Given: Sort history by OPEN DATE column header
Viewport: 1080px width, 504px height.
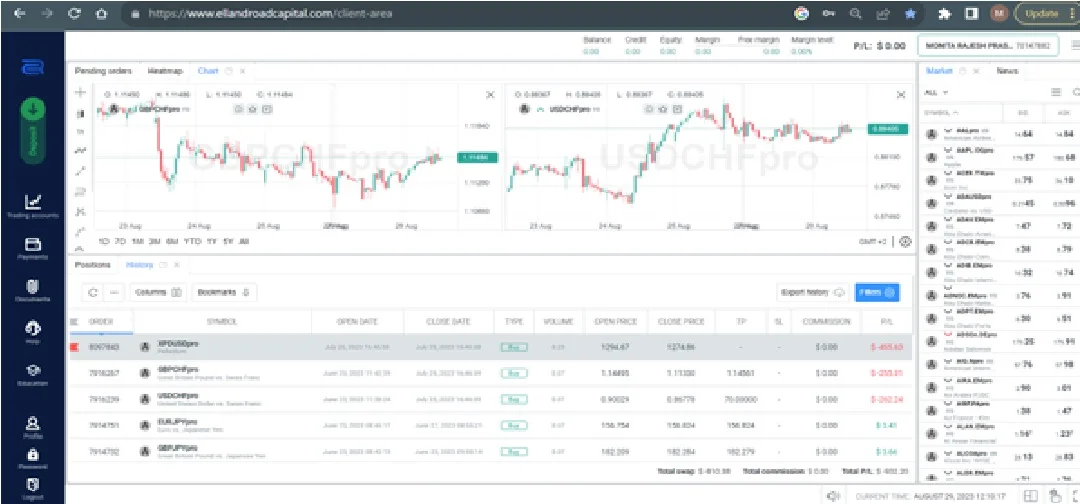Looking at the screenshot, I should (x=357, y=322).
